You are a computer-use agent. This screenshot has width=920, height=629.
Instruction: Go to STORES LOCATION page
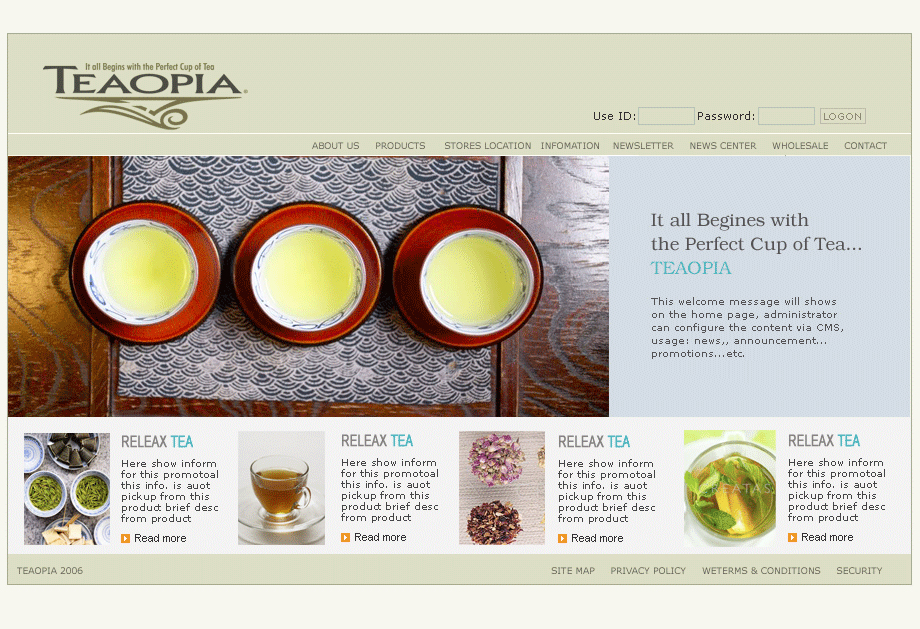tap(488, 146)
